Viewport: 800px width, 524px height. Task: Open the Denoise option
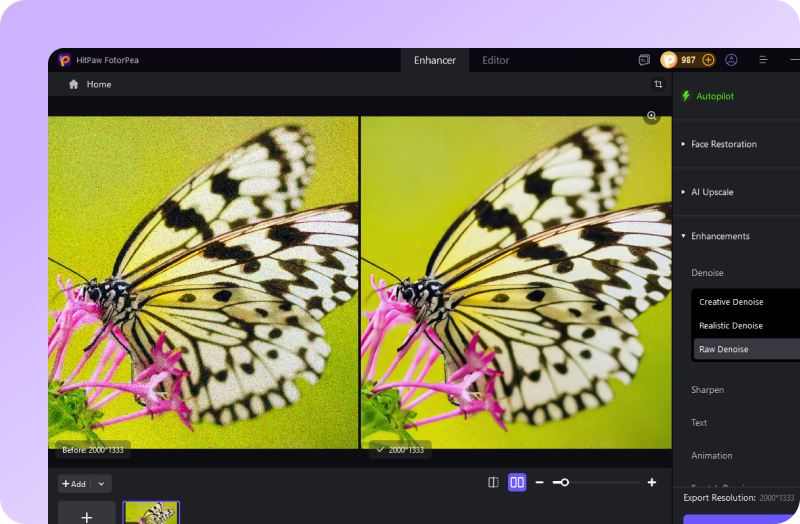[707, 273]
